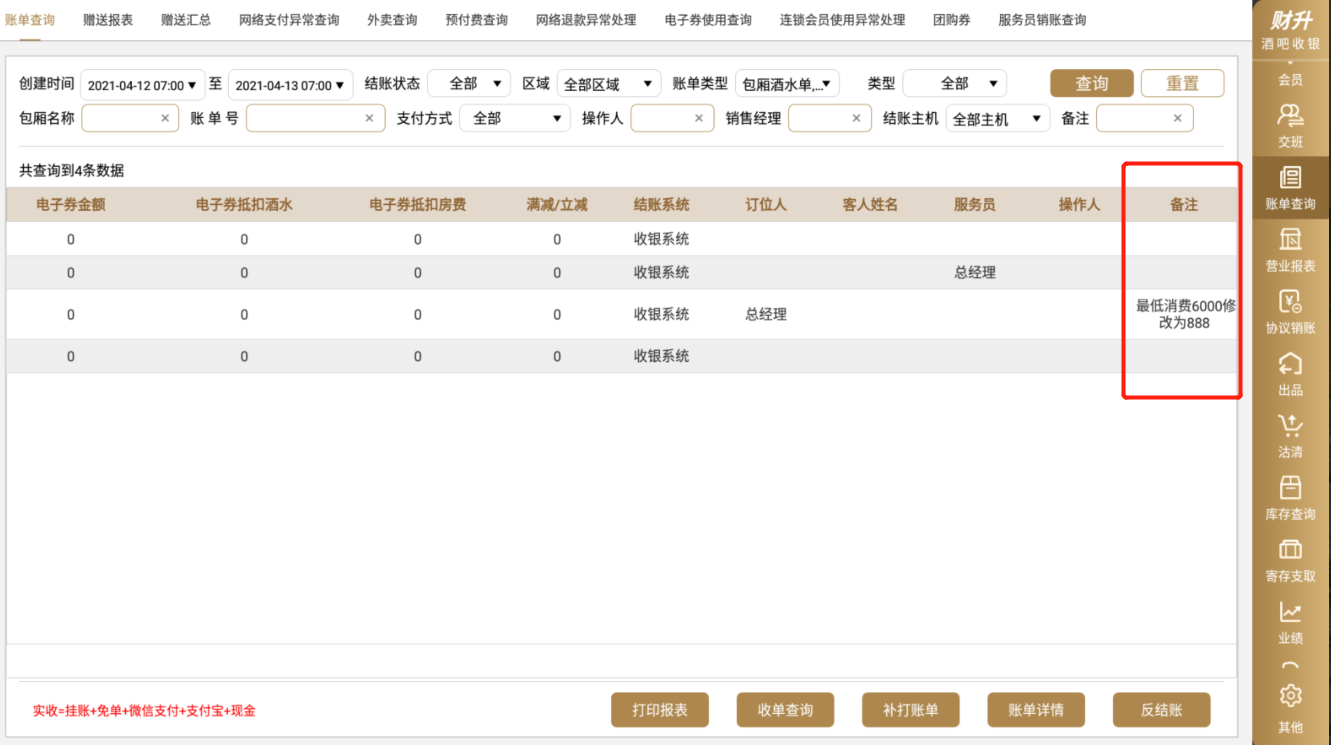Switch to the 赠送汇总 tab
Viewport: 1331px width, 745px height.
coord(186,20)
